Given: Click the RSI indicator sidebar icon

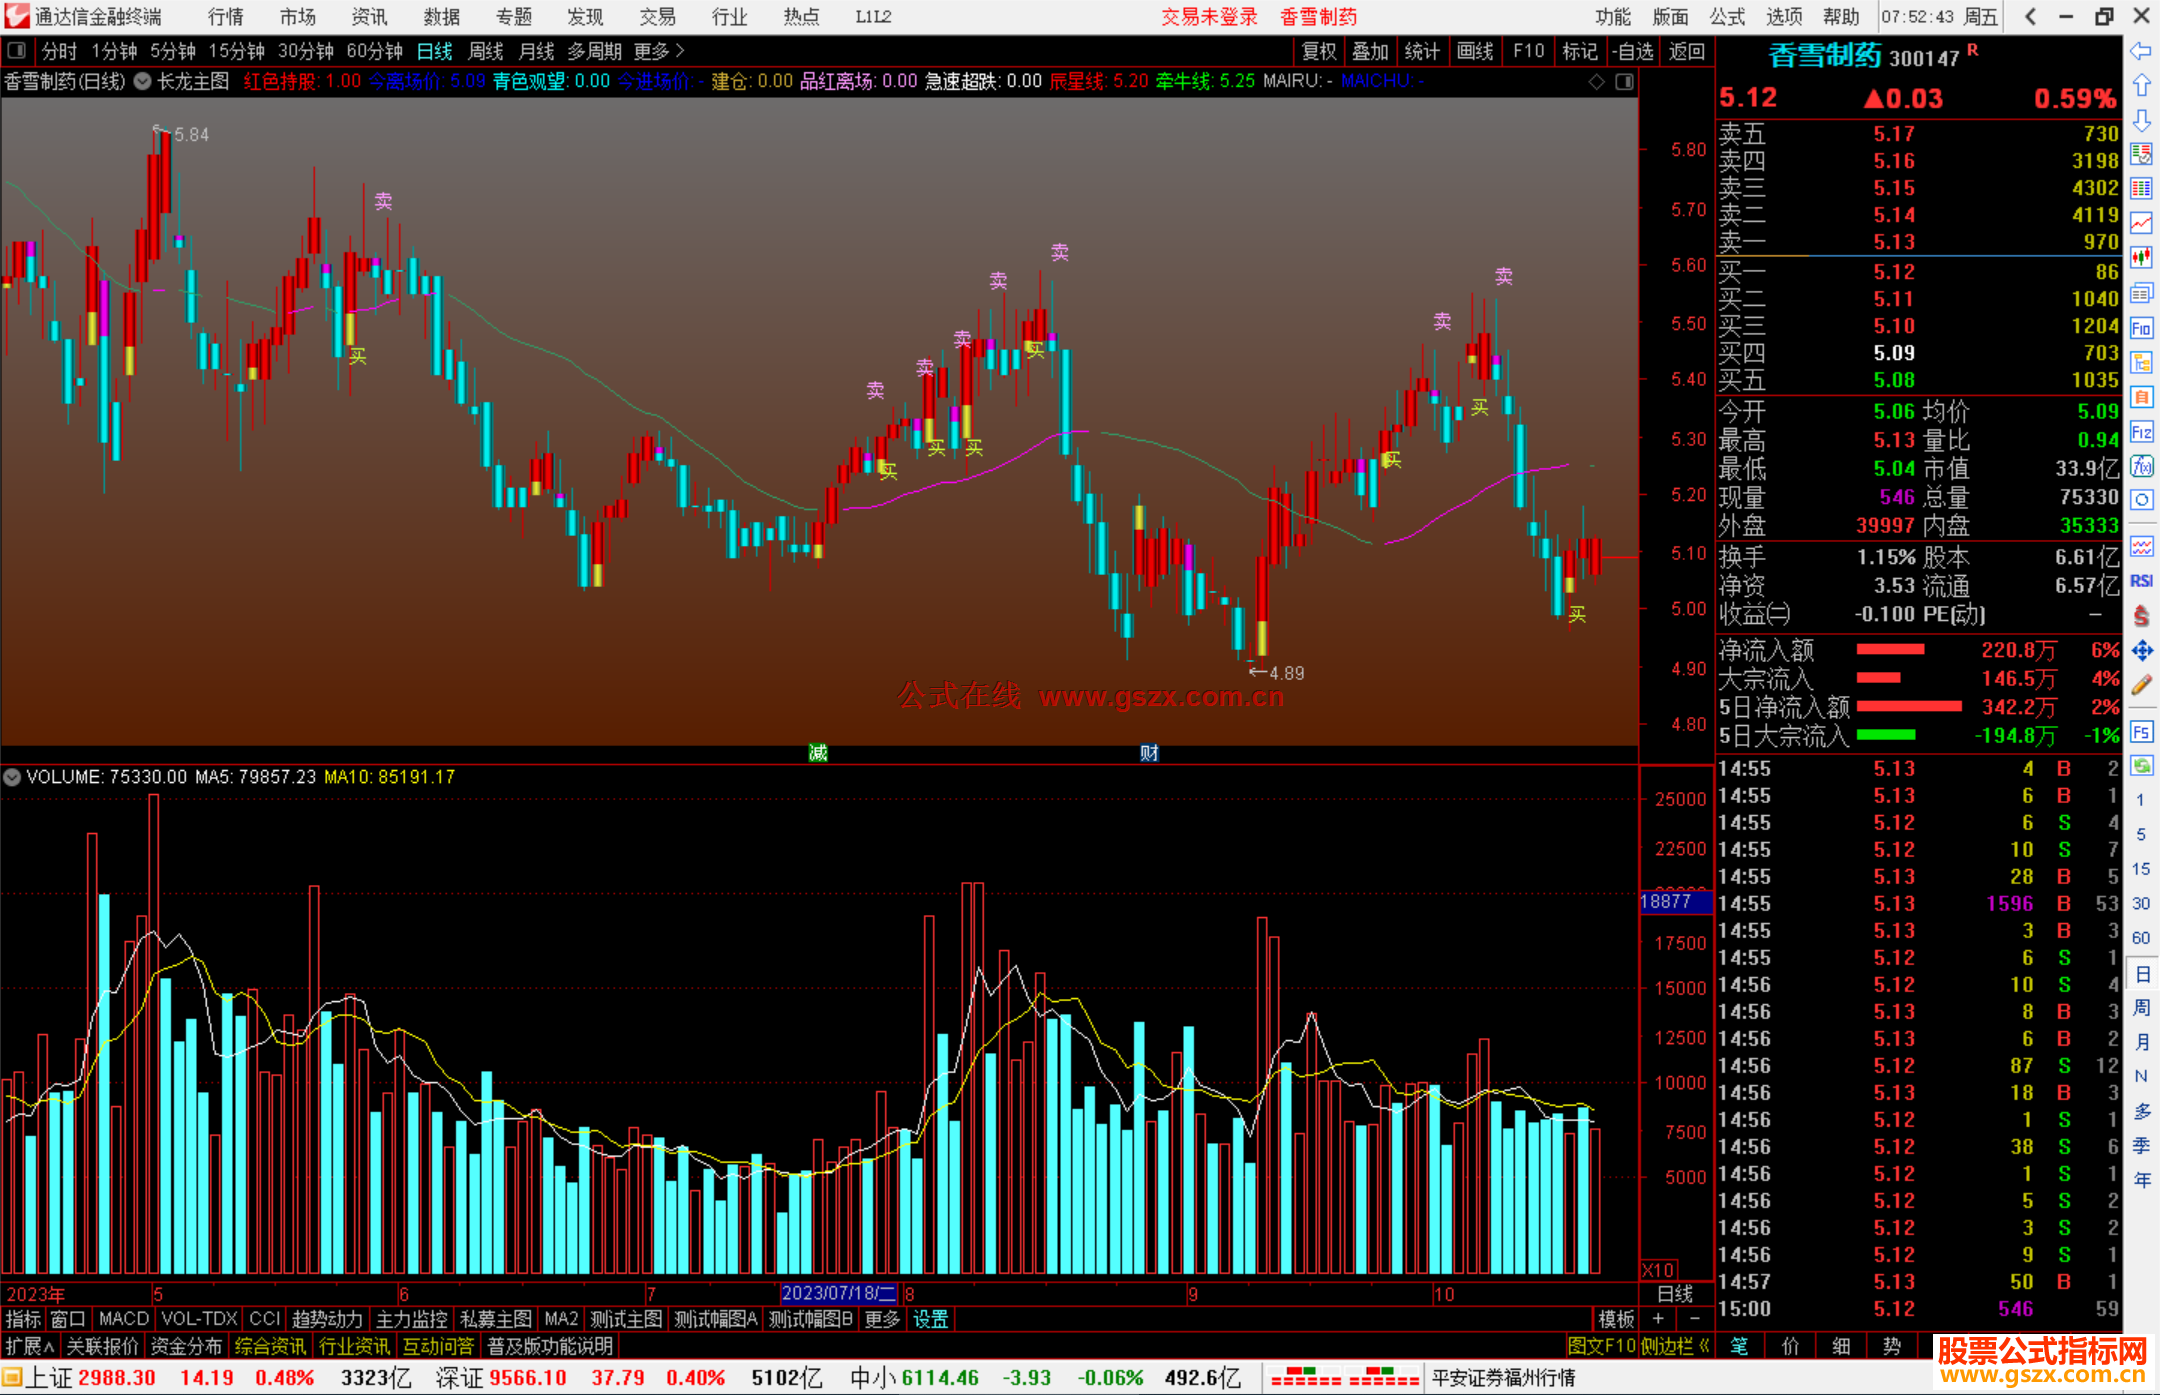Looking at the screenshot, I should click(2141, 581).
